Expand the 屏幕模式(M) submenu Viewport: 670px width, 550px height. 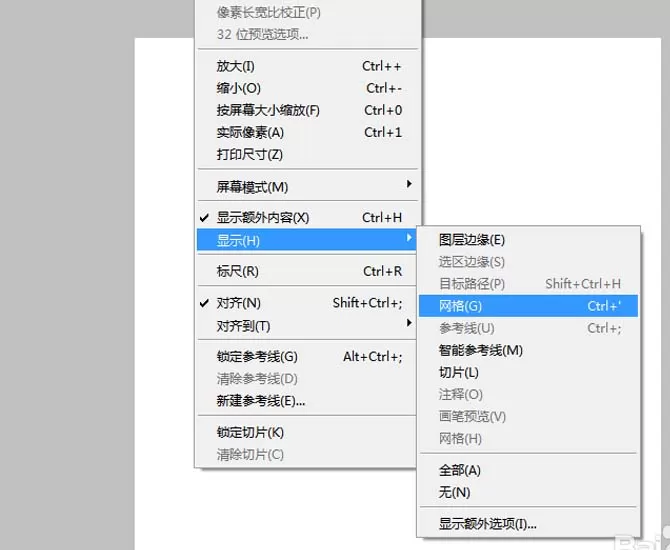coord(307,187)
